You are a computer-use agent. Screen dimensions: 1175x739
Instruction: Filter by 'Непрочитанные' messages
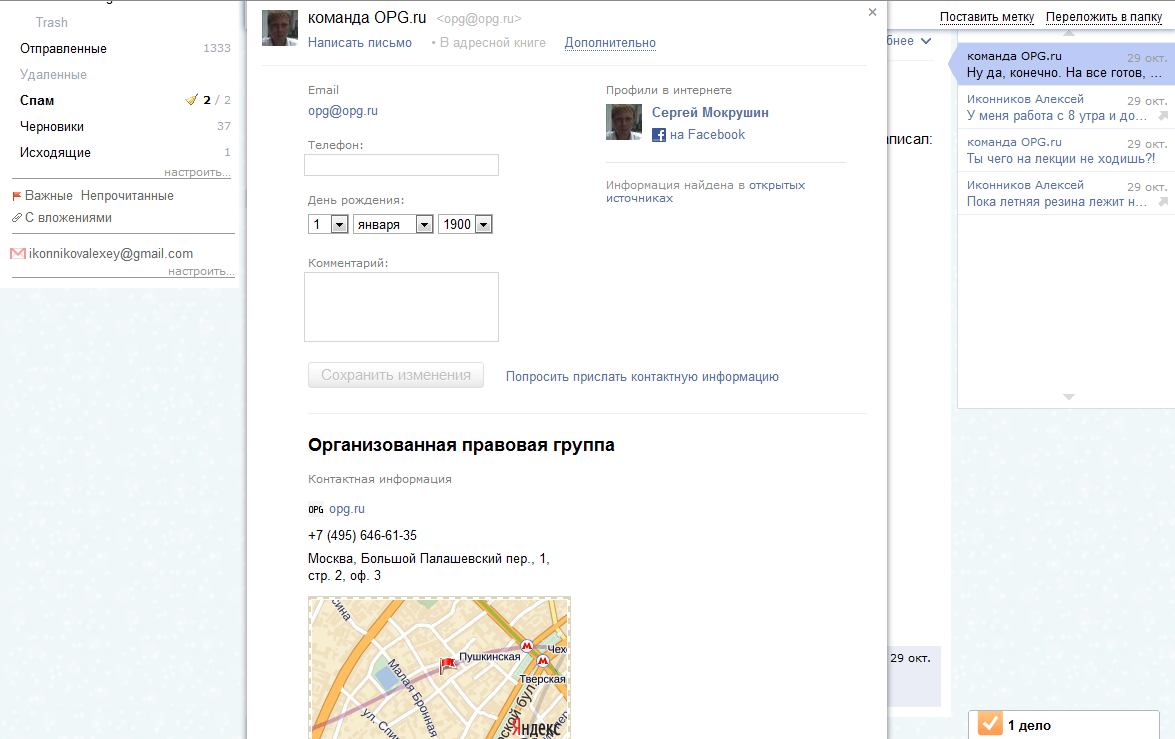pos(127,196)
